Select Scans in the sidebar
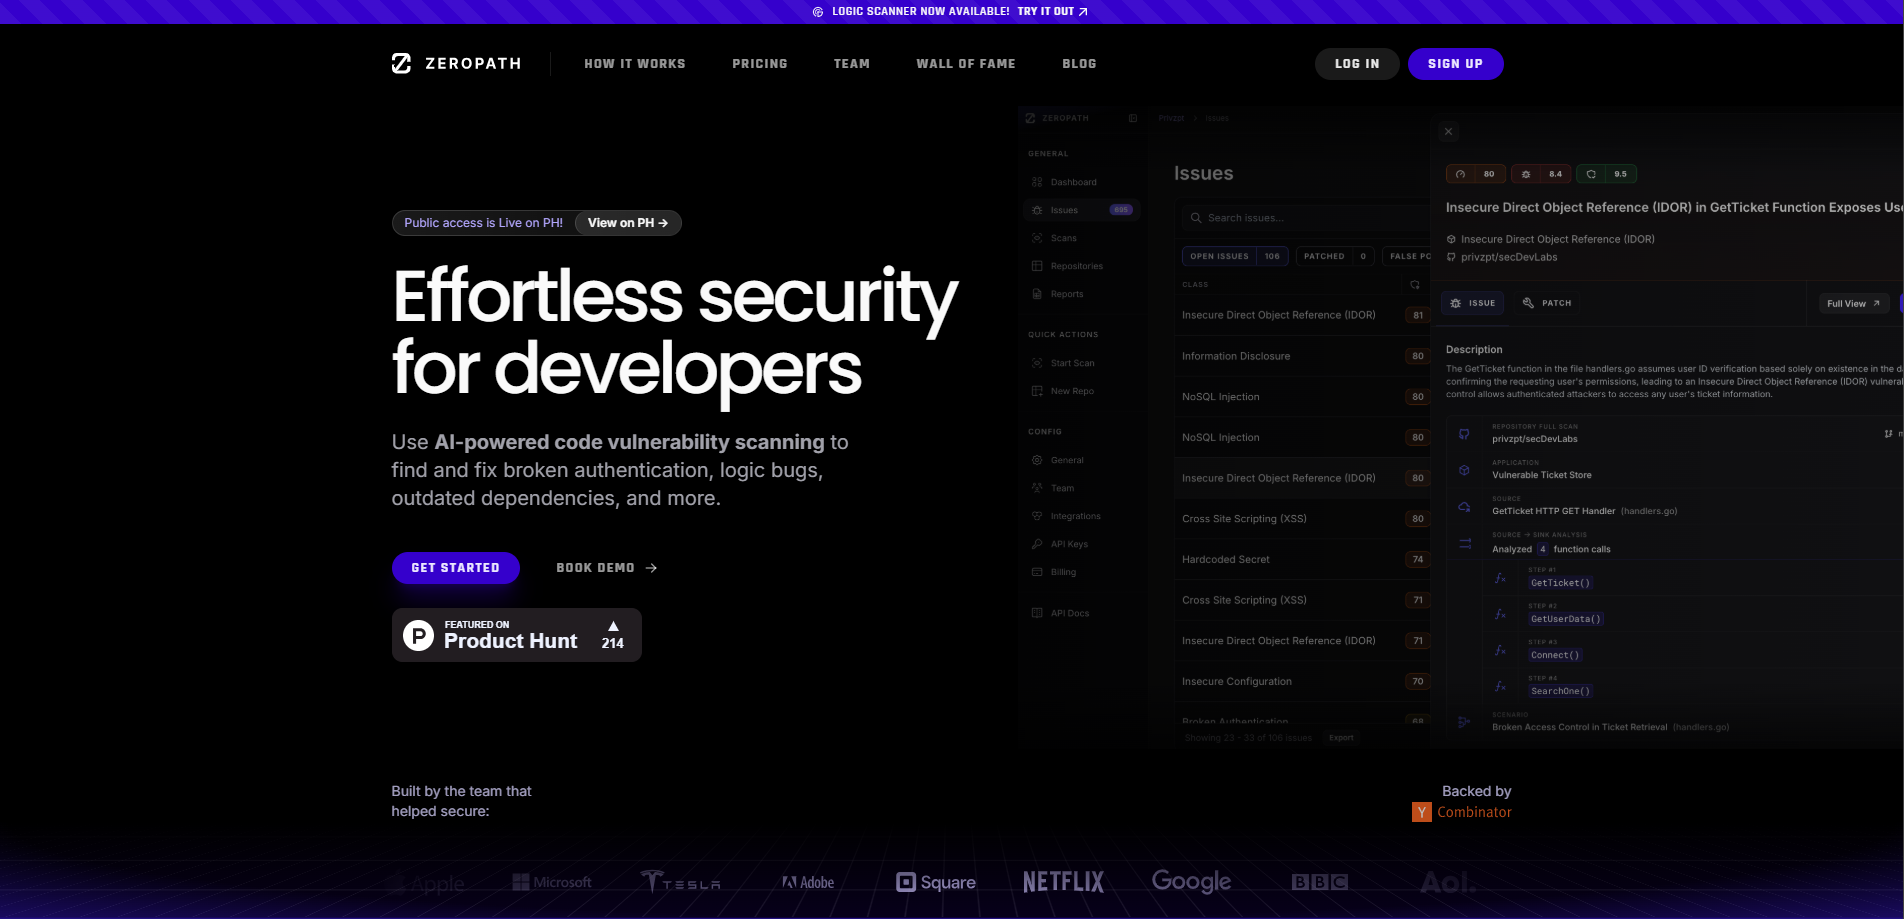This screenshot has height=919, width=1904. (1063, 238)
